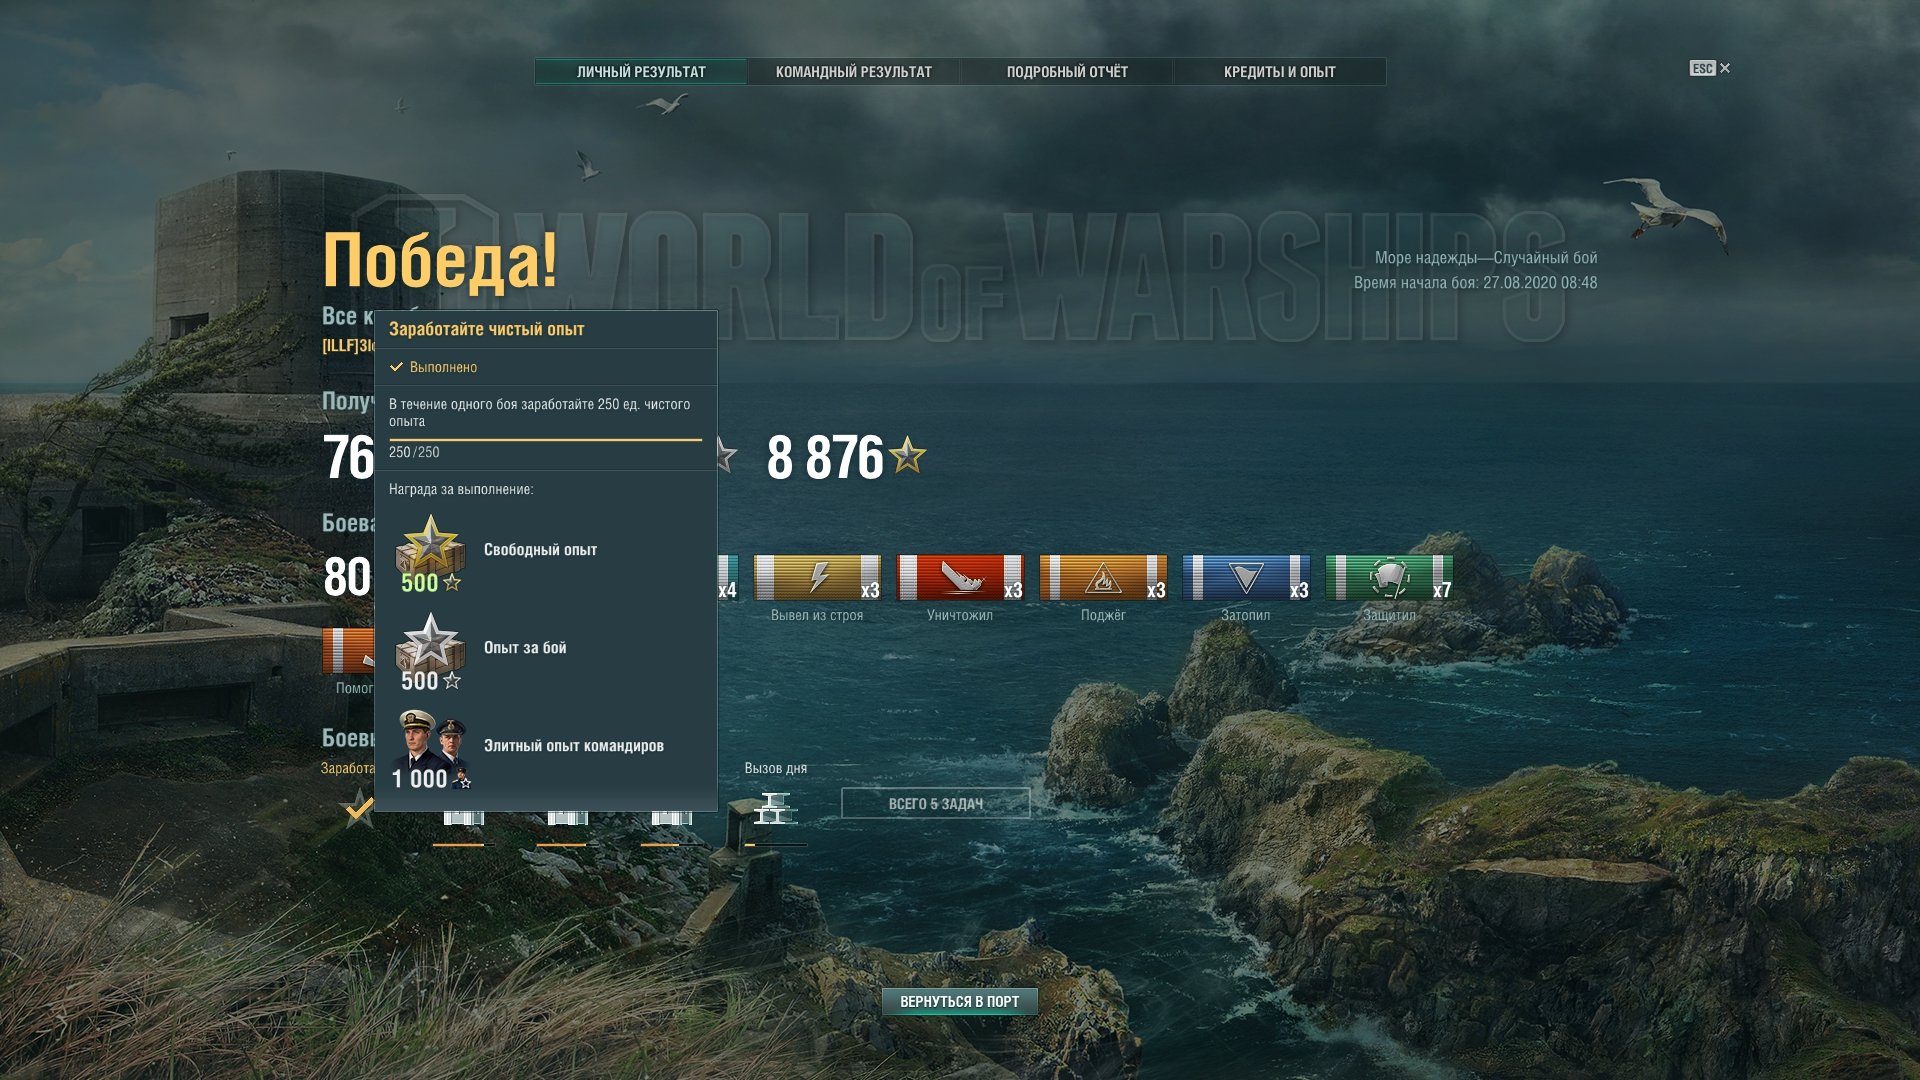The image size is (1920, 1080).
Task: Click the 'Вызов дня' daily challenge icon
Action: 775,808
